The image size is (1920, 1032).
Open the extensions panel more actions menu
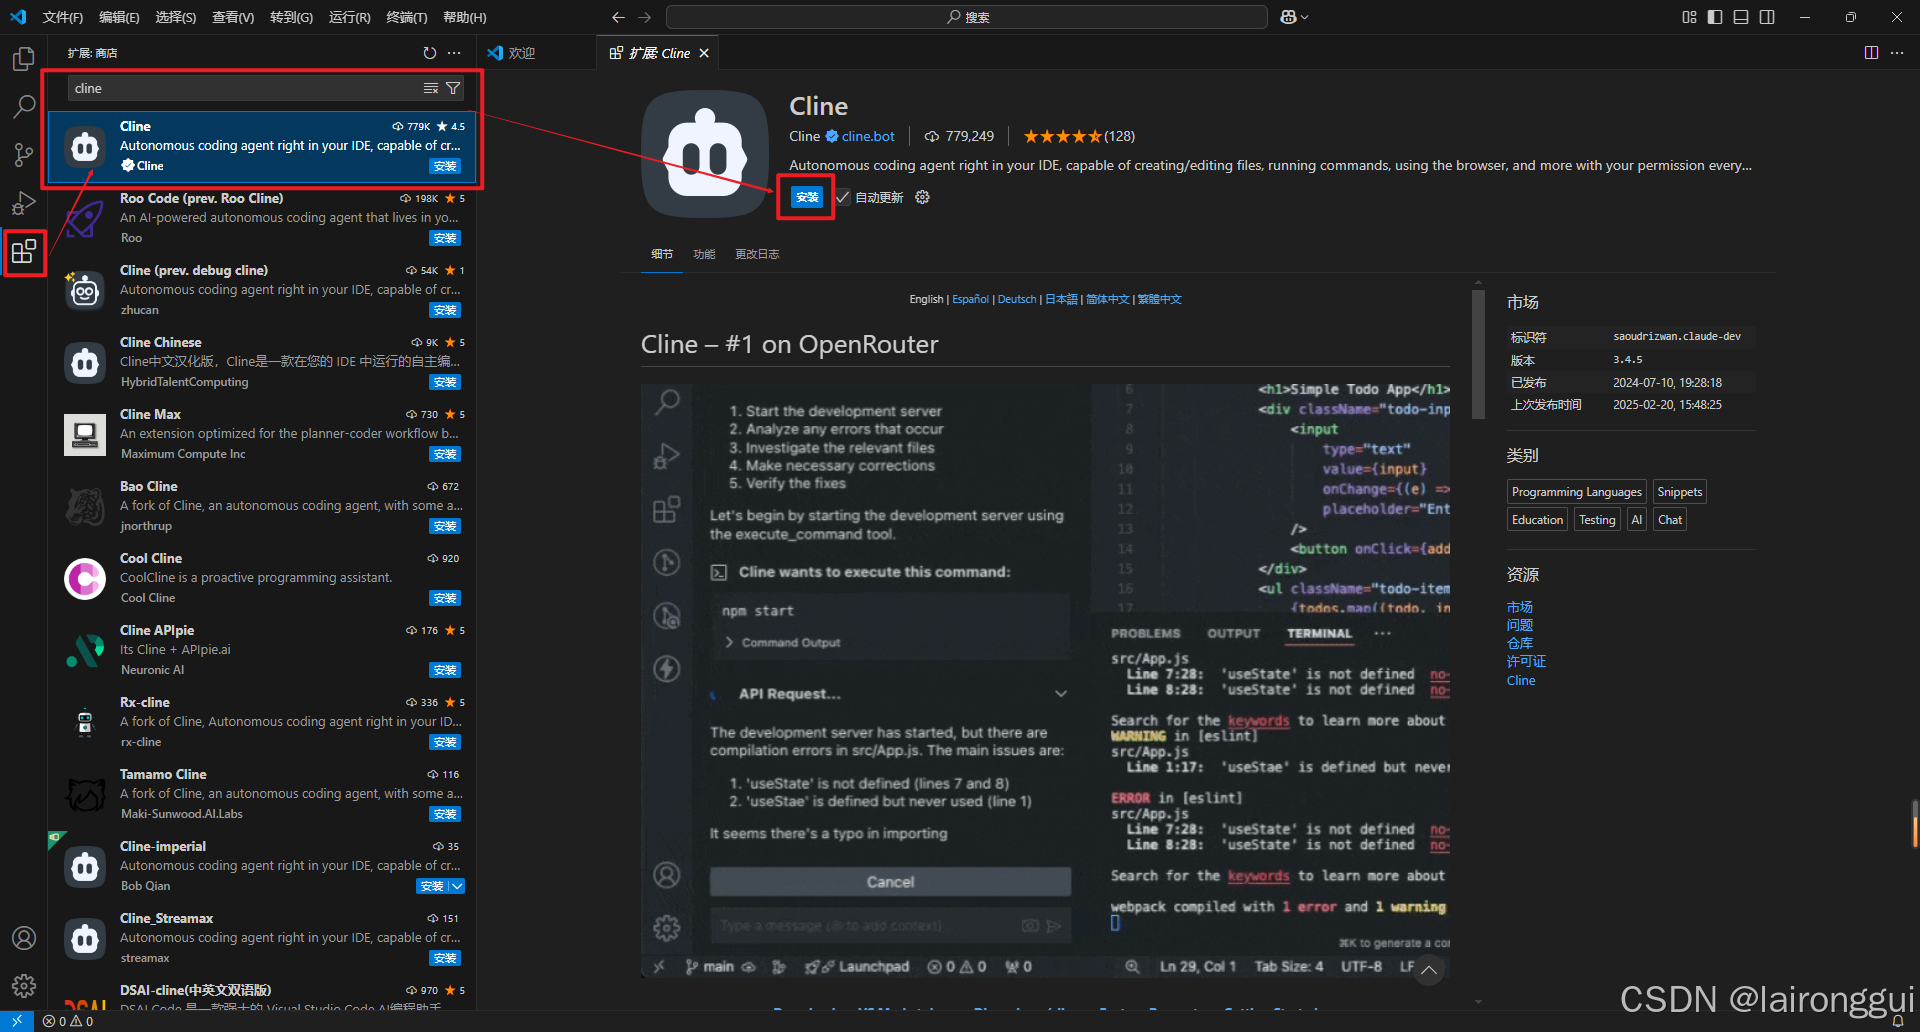tap(454, 53)
